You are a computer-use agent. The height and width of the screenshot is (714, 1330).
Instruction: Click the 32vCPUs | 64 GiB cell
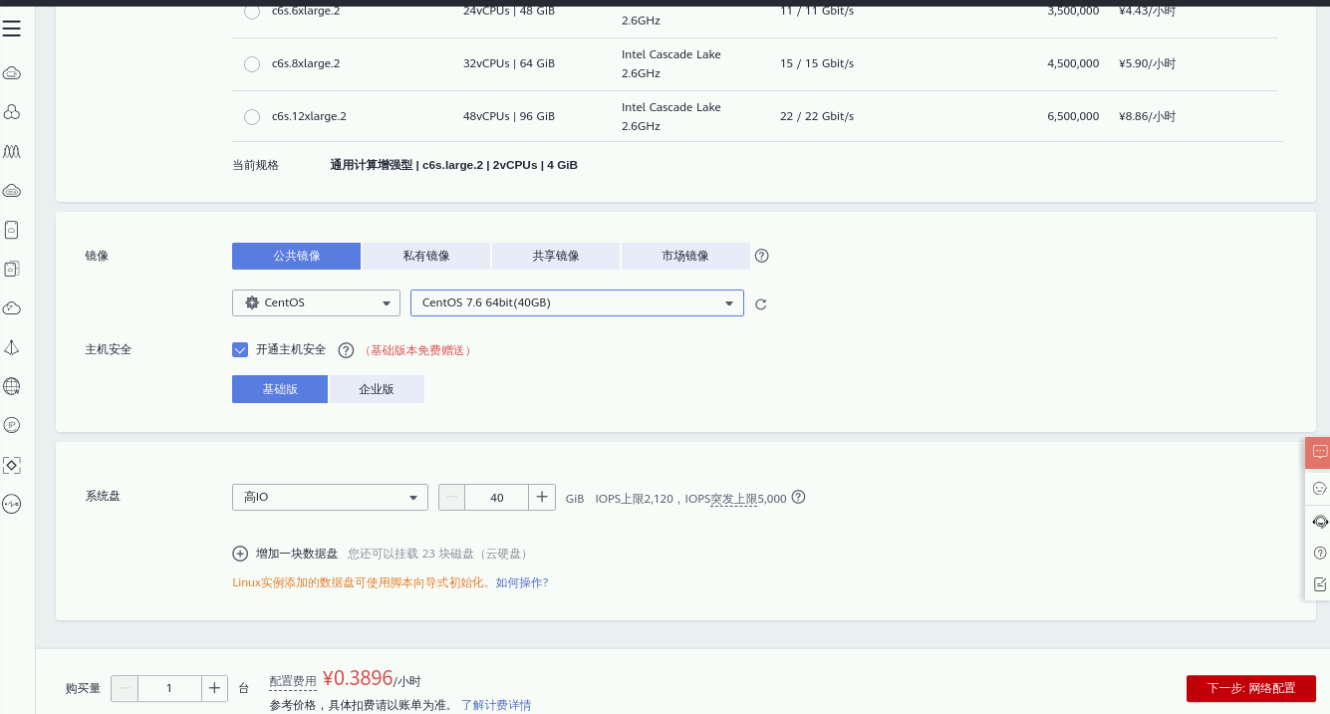pyautogui.click(x=509, y=64)
